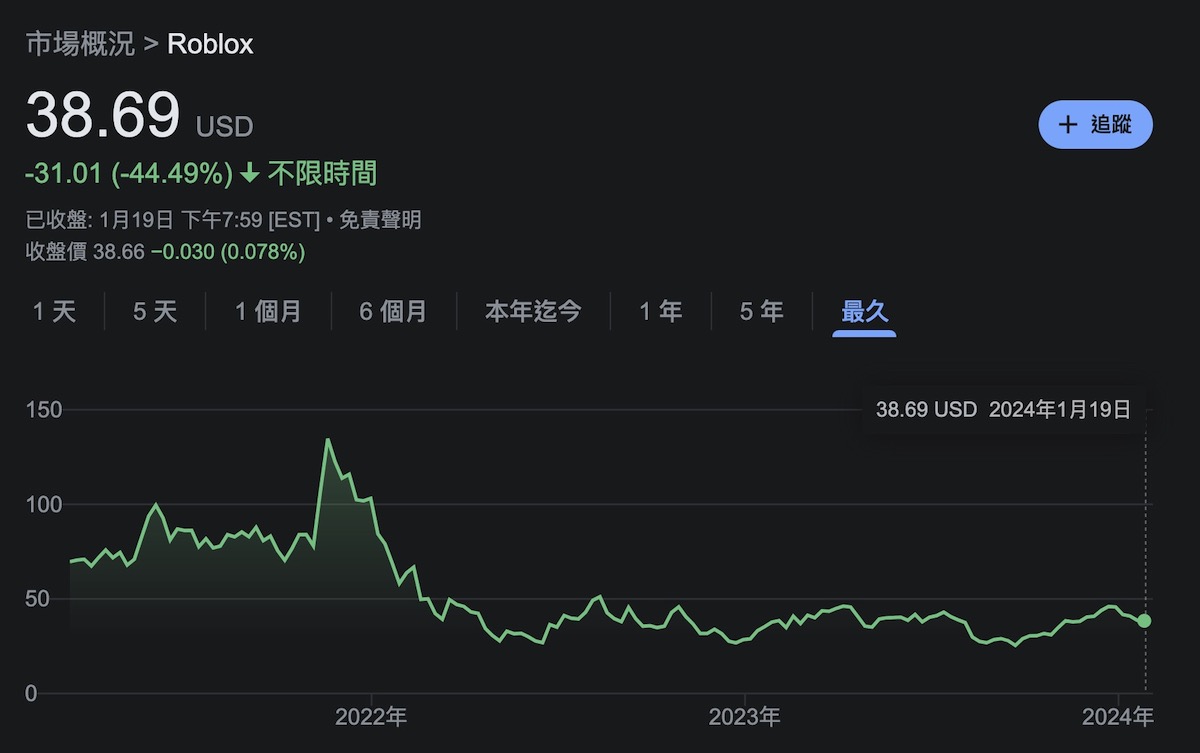Switch to the 1 個月 range tab
Image resolution: width=1200 pixels, height=753 pixels.
pyautogui.click(x=268, y=312)
